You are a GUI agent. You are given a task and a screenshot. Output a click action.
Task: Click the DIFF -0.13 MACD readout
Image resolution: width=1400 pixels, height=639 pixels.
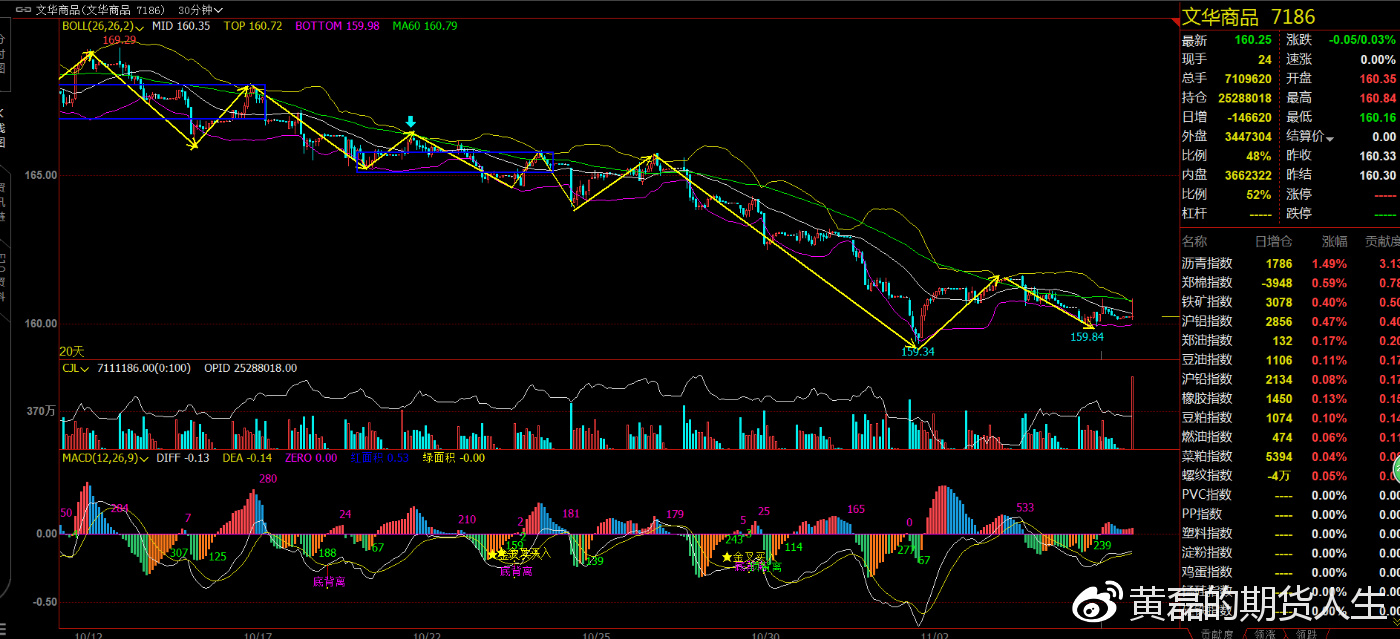click(184, 458)
